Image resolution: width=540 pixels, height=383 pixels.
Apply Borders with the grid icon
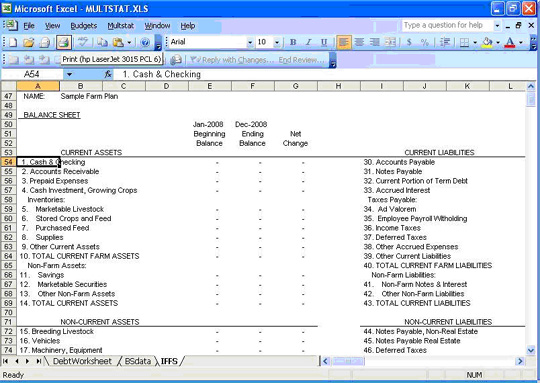(465, 42)
